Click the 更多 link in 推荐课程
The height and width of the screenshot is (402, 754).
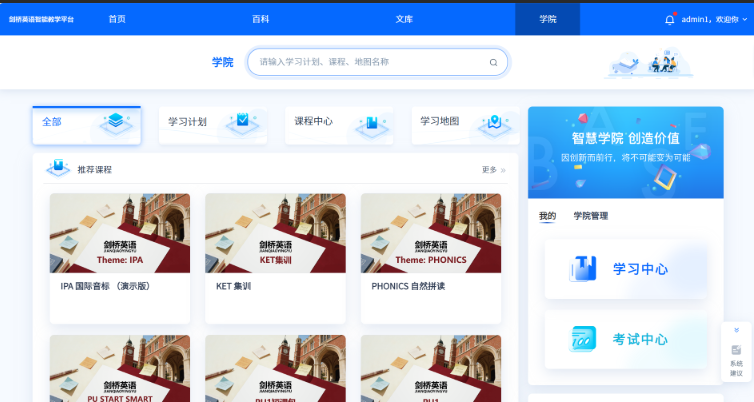[493, 170]
